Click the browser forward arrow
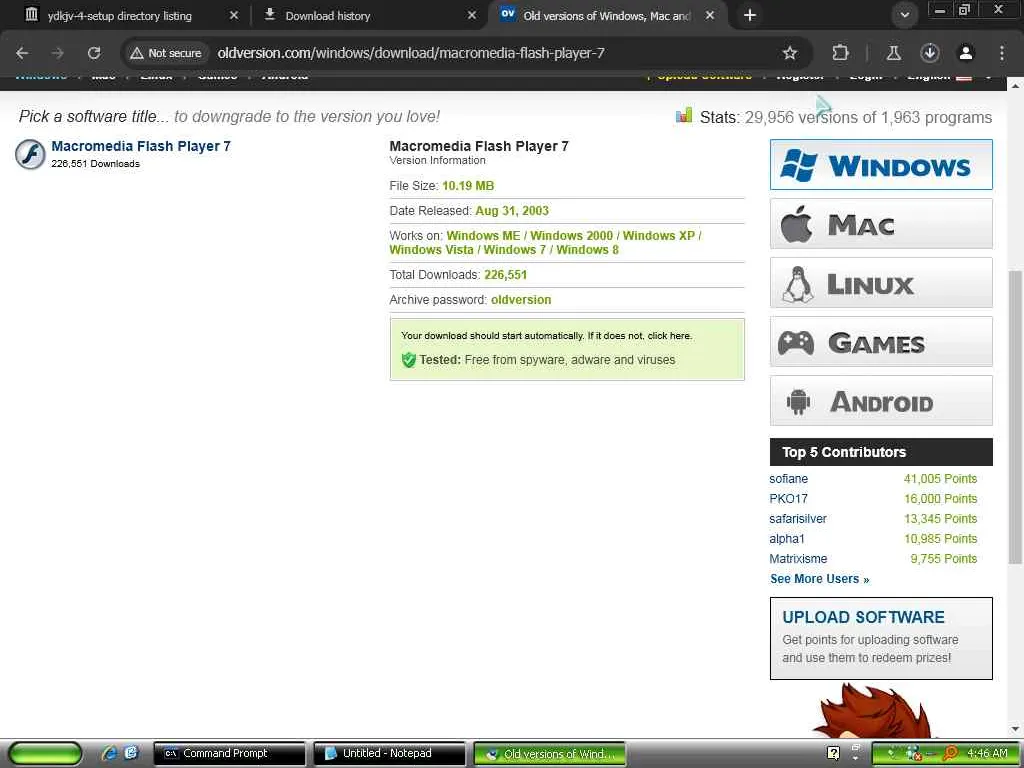Viewport: 1024px width, 768px height. 58,53
